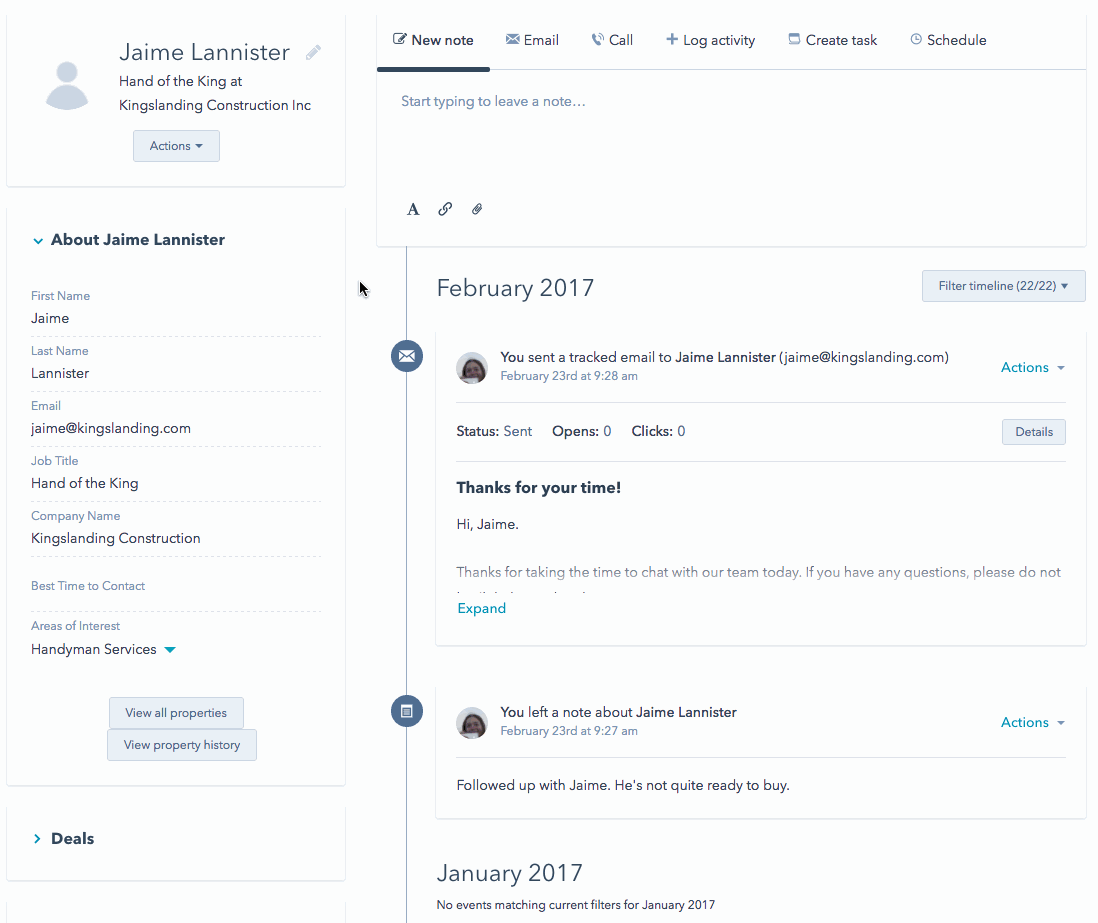The image size is (1098, 923).
Task: Switch to the Create task tab
Action: (x=832, y=40)
